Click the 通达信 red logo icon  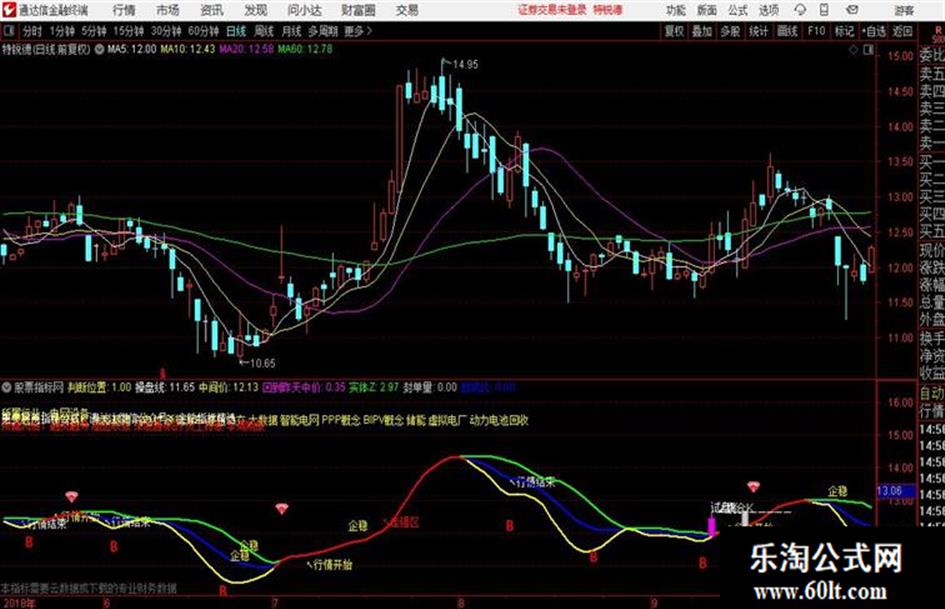tap(9, 10)
